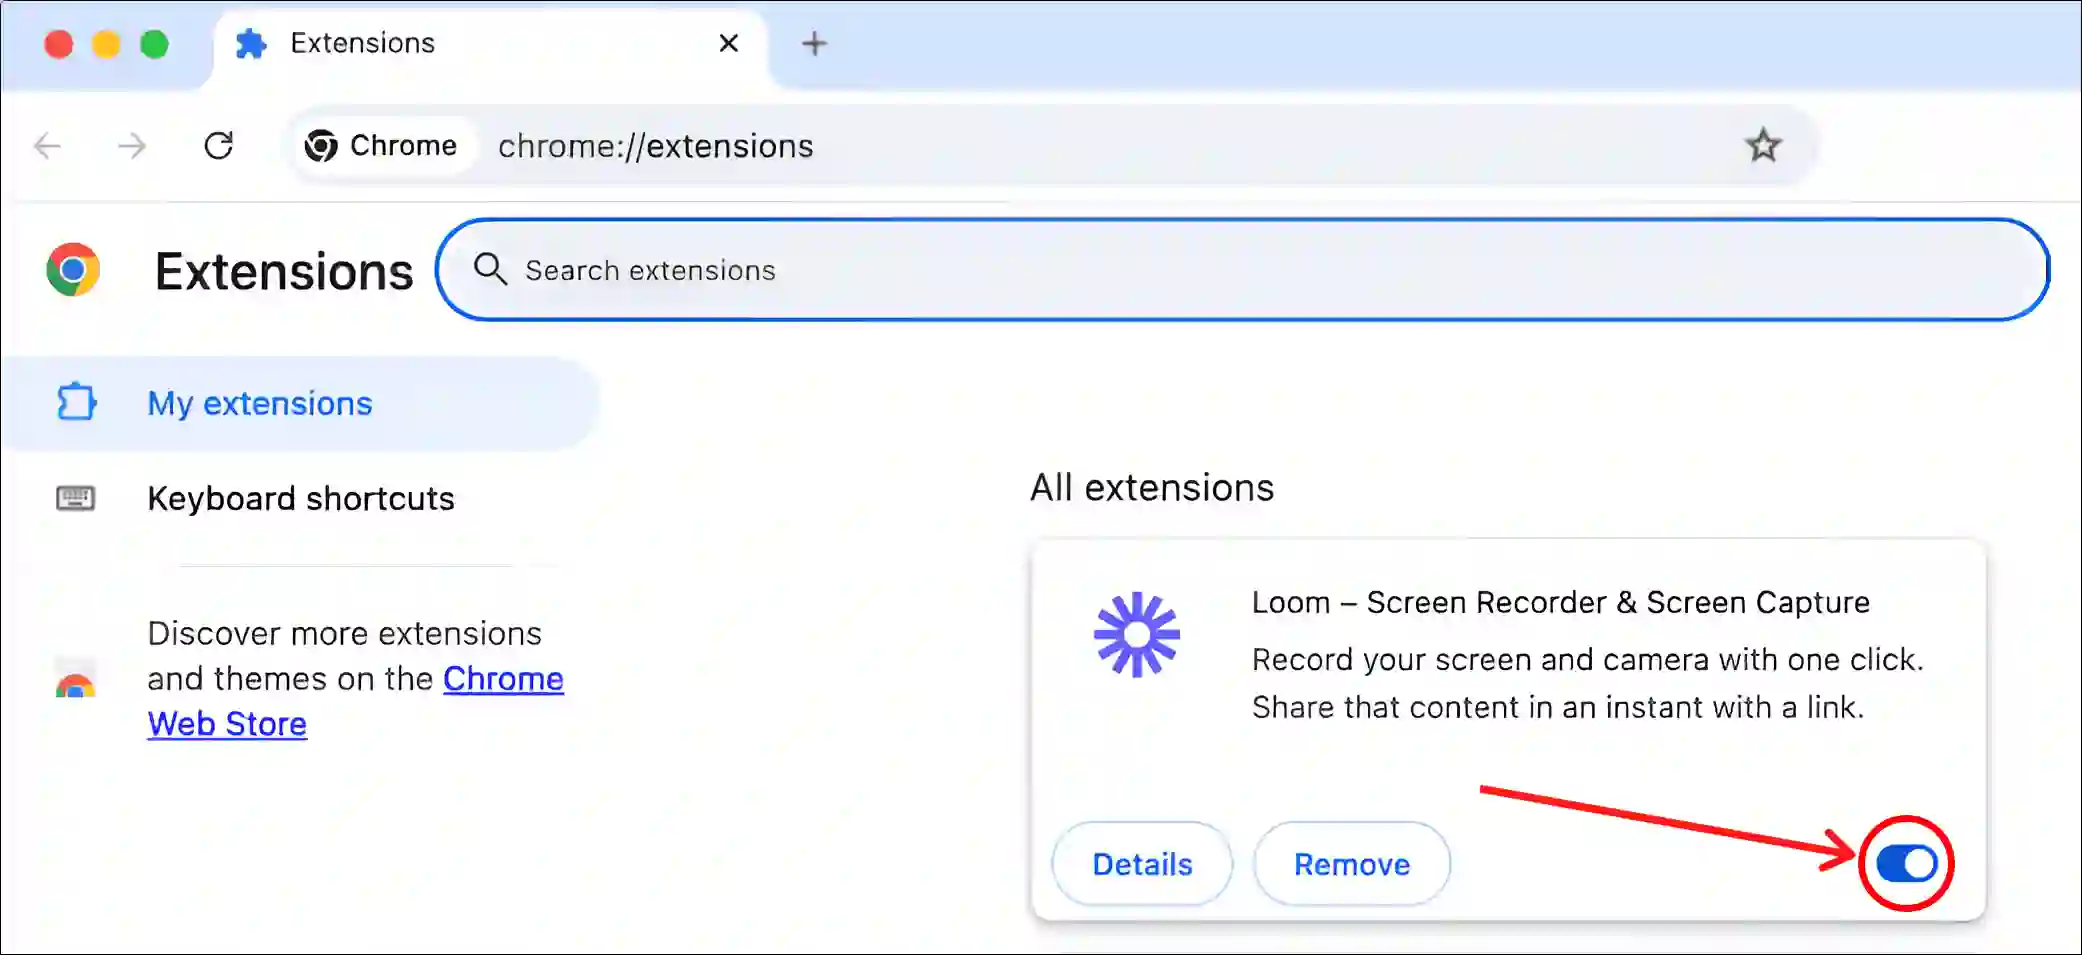Viewport: 2082px width, 955px height.
Task: Bookmark this page with the star icon
Action: [x=1763, y=146]
